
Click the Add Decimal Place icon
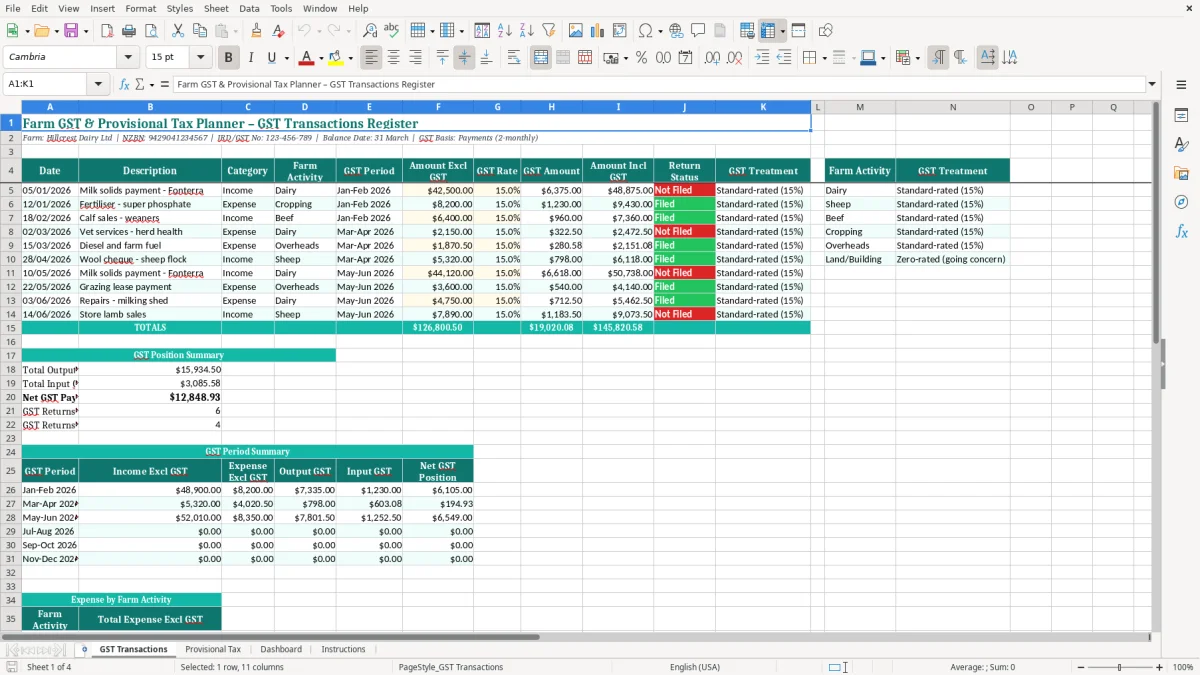(712, 58)
